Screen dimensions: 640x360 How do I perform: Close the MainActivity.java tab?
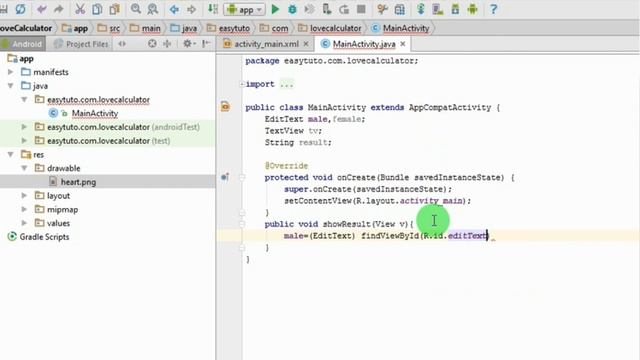403,43
